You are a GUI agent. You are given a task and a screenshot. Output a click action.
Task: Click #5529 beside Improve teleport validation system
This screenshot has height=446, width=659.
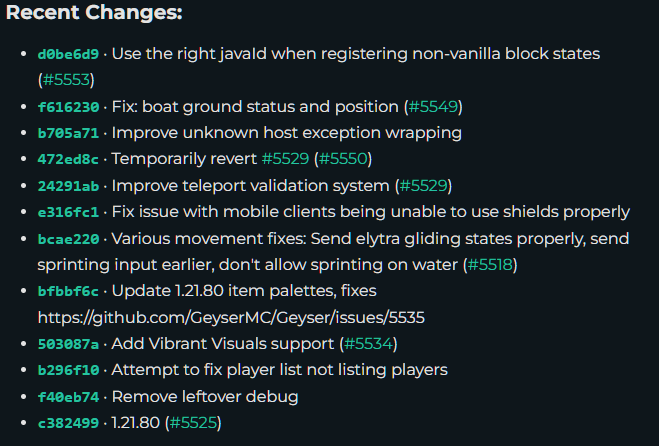click(424, 186)
